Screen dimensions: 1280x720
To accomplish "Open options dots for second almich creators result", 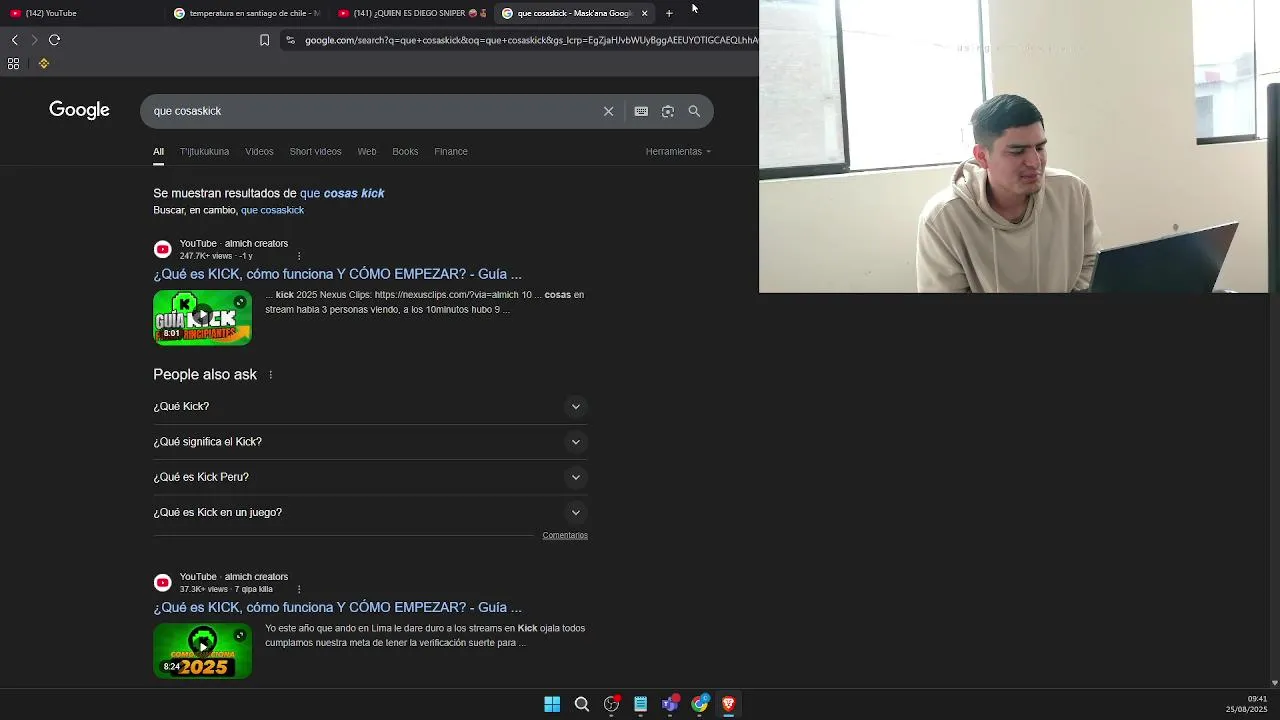I will click(298, 589).
